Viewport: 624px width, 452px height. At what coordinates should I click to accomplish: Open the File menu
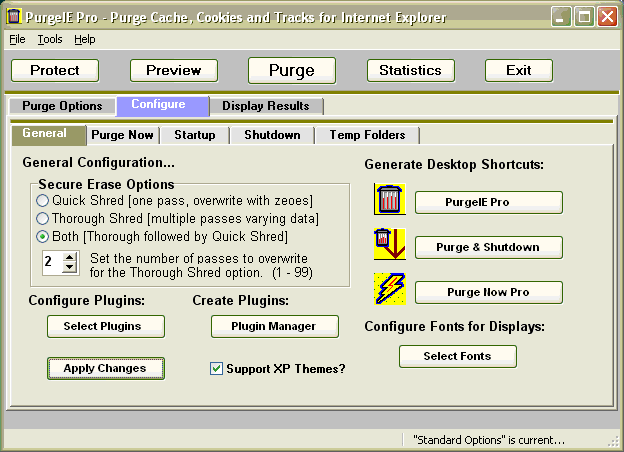click(17, 39)
